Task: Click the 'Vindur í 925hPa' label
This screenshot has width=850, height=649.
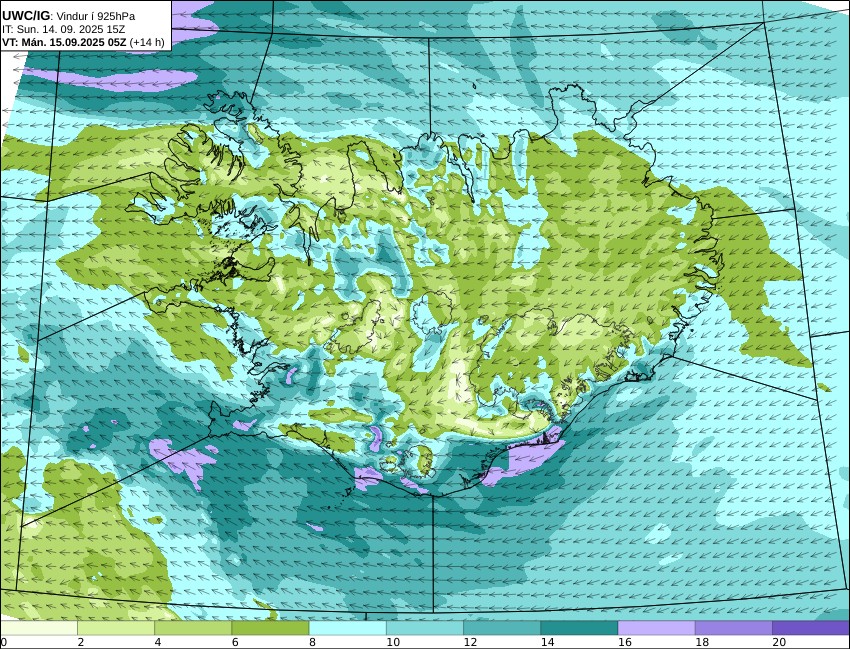Action: pos(95,16)
